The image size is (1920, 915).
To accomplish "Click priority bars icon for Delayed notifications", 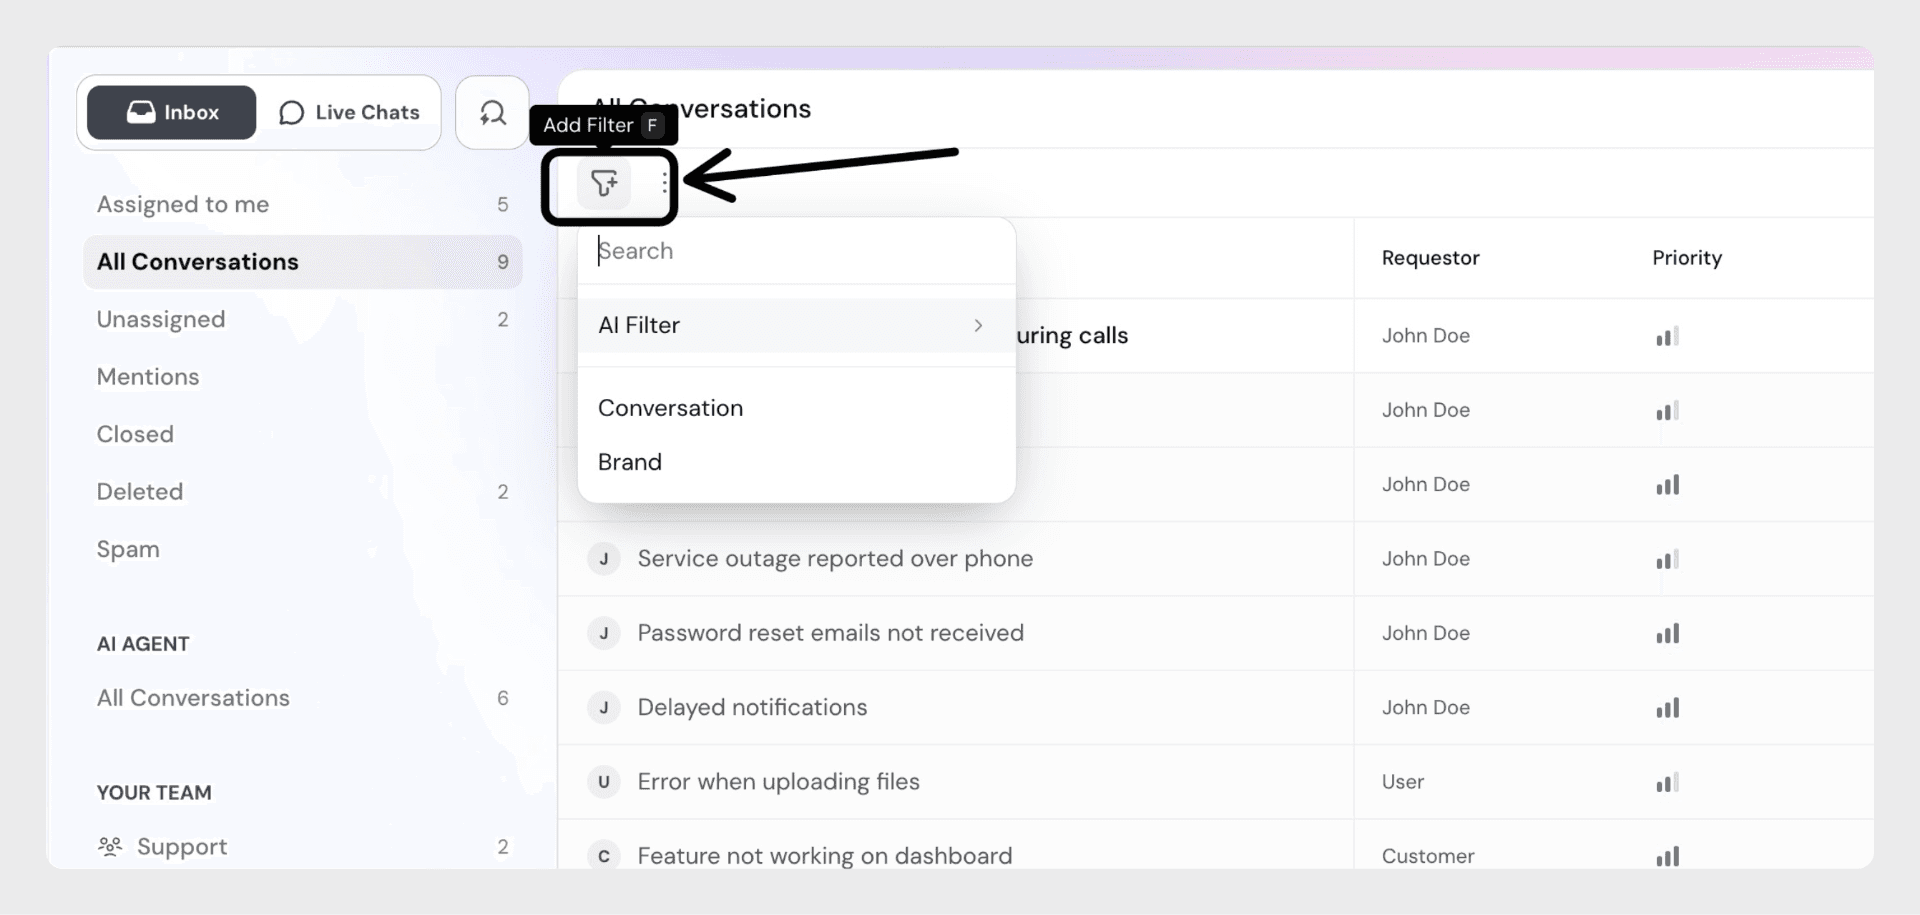I will pos(1667,708).
